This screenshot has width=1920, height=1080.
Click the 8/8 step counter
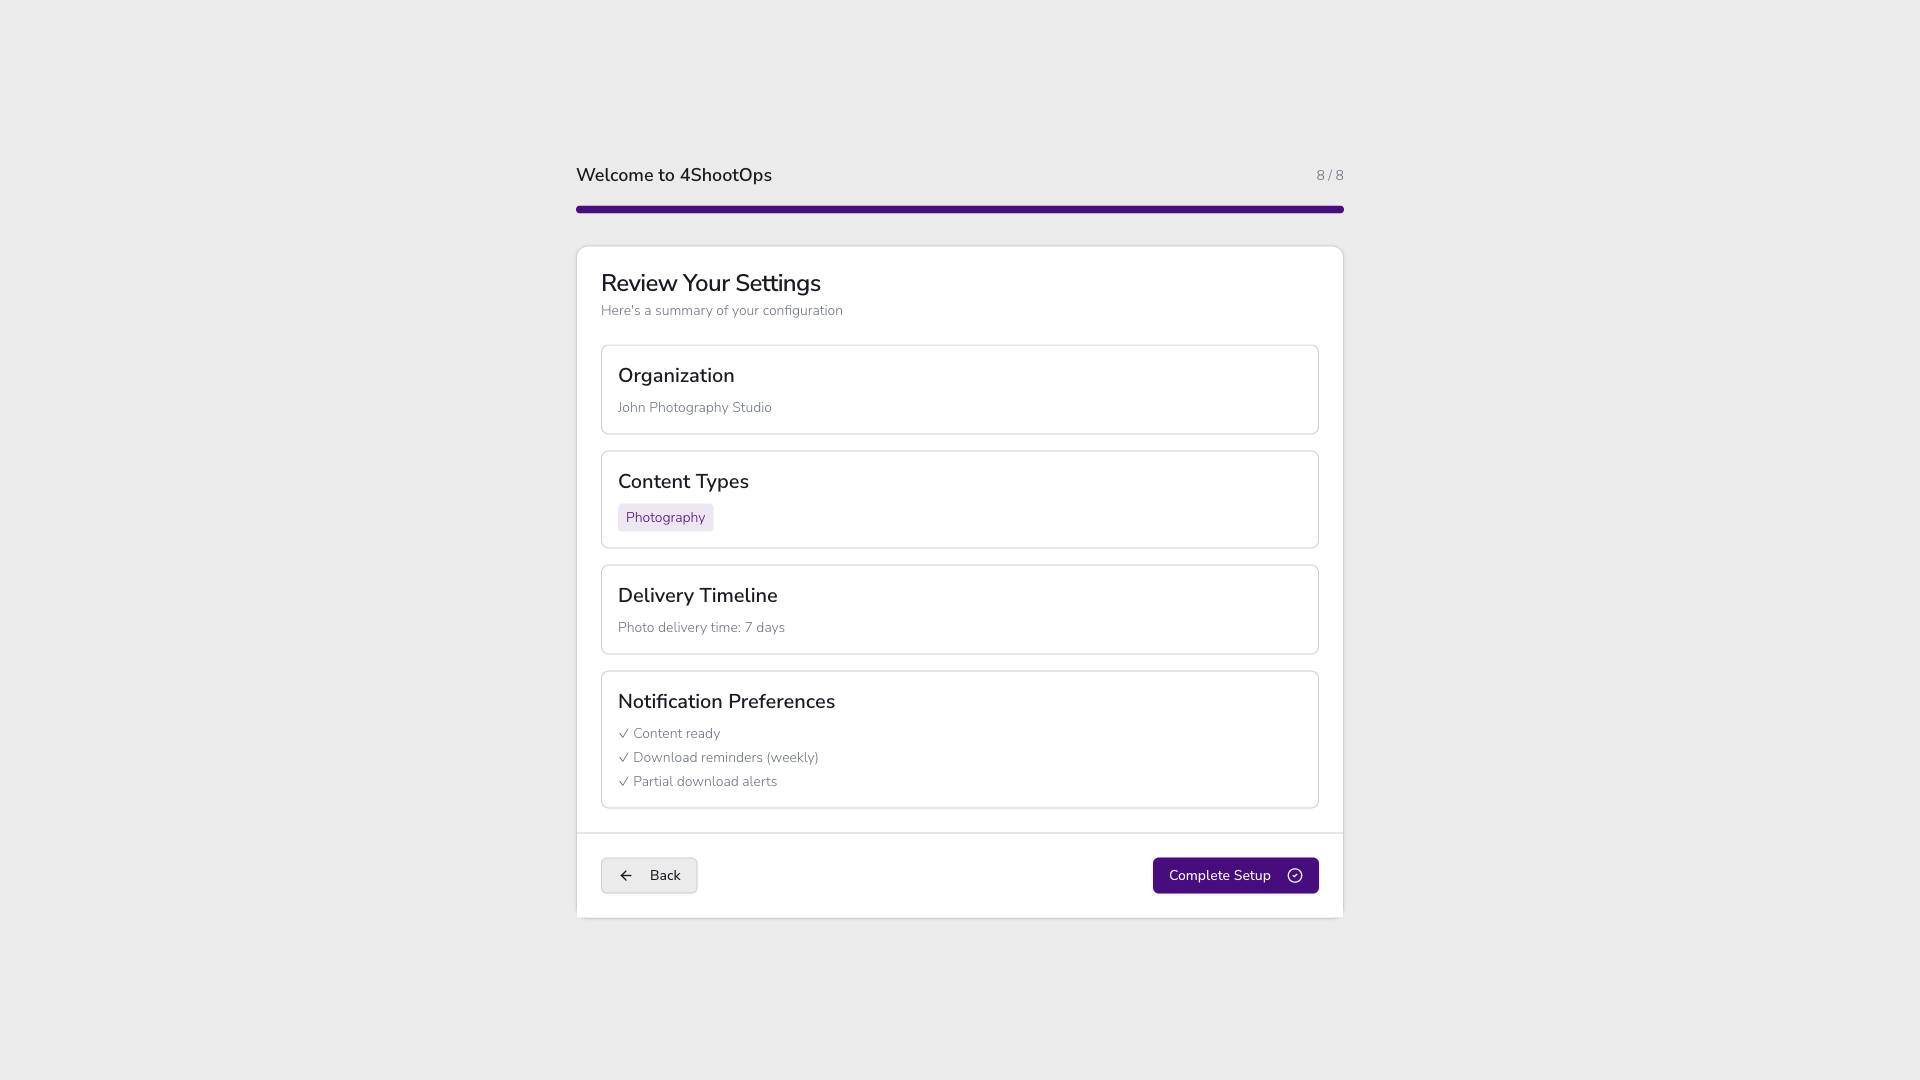pos(1330,175)
